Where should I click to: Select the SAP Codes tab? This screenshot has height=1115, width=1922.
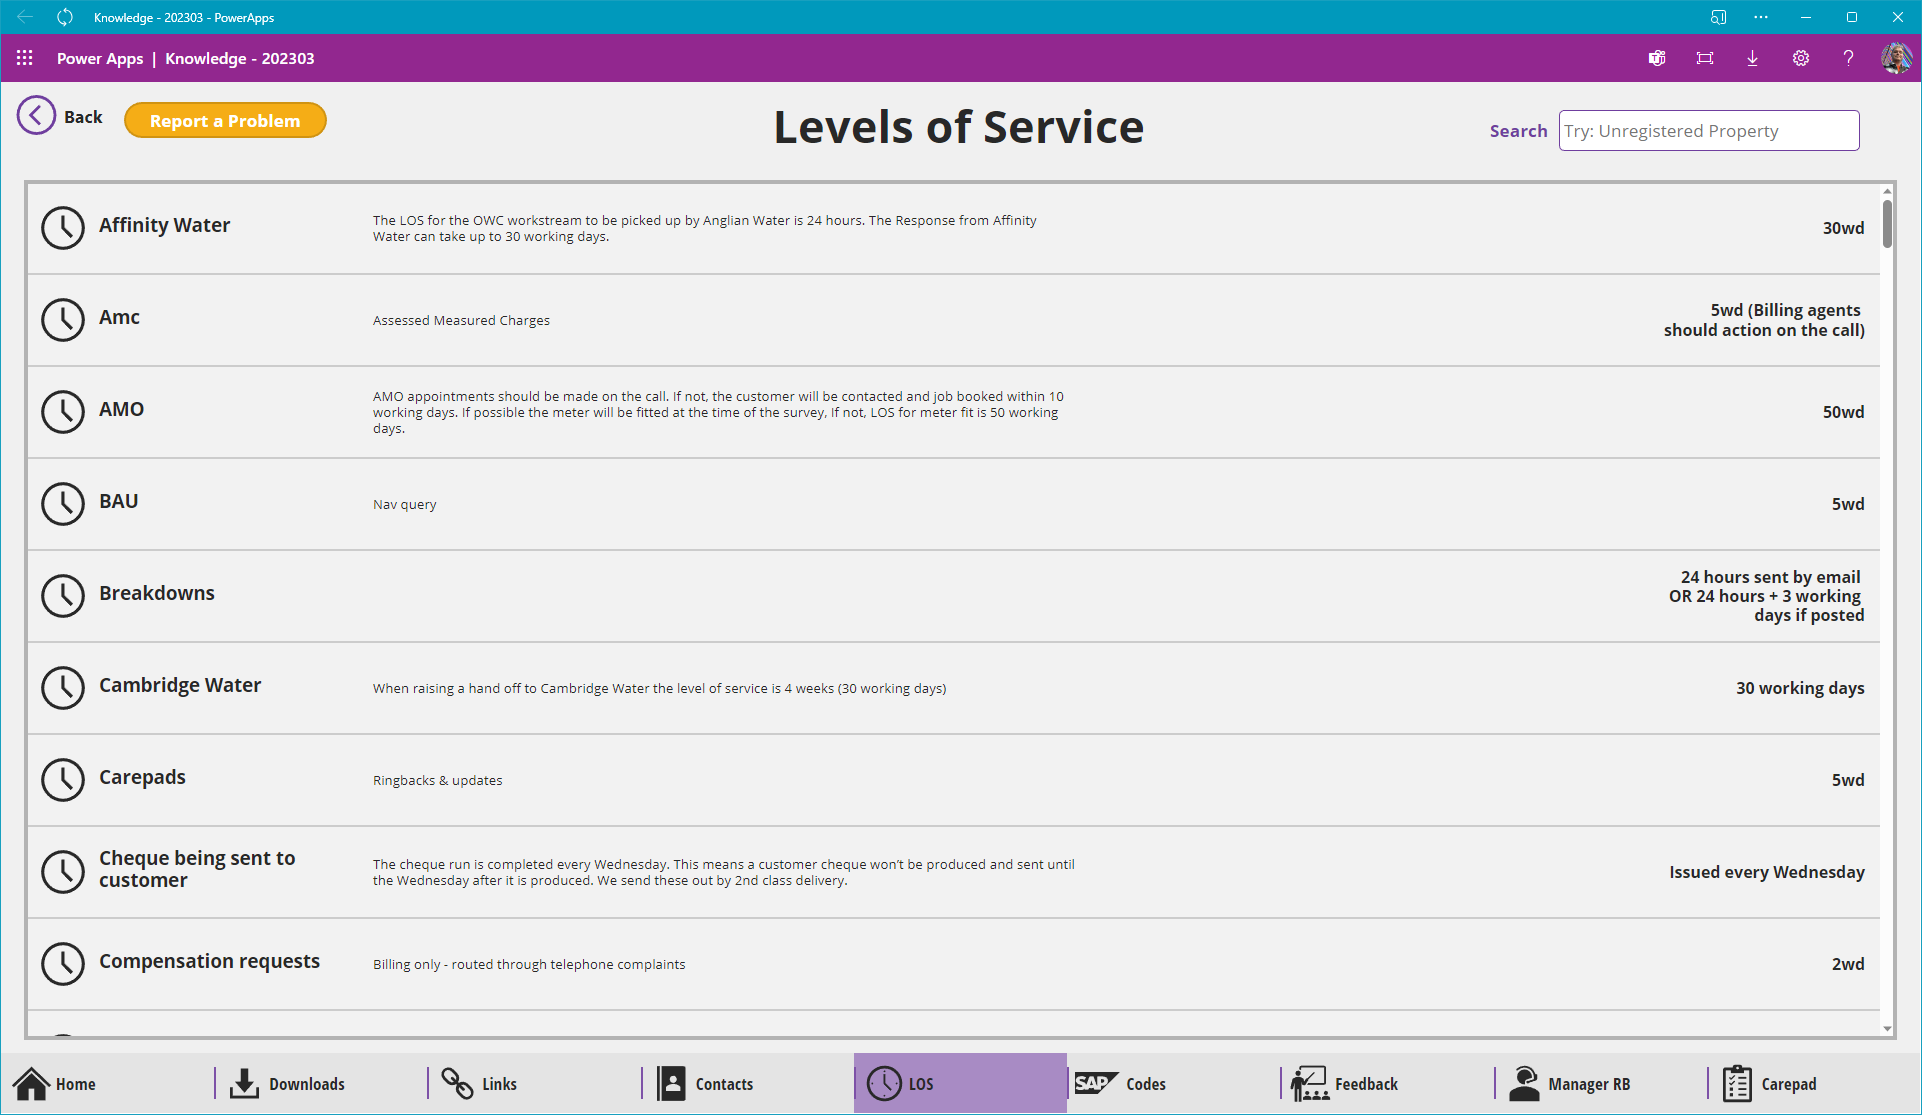point(1121,1083)
